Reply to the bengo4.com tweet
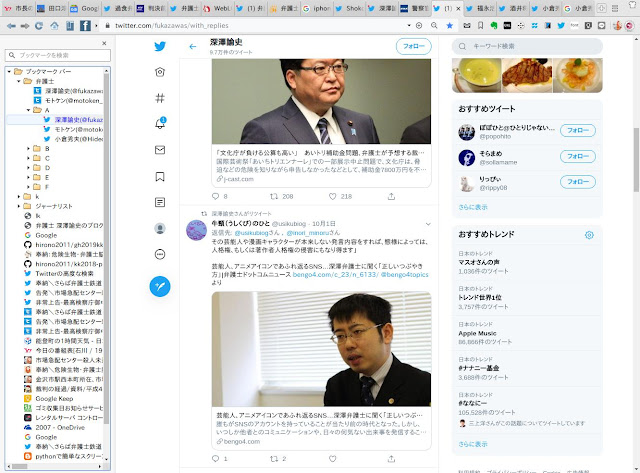The width and height of the screenshot is (640, 473). tap(216, 459)
